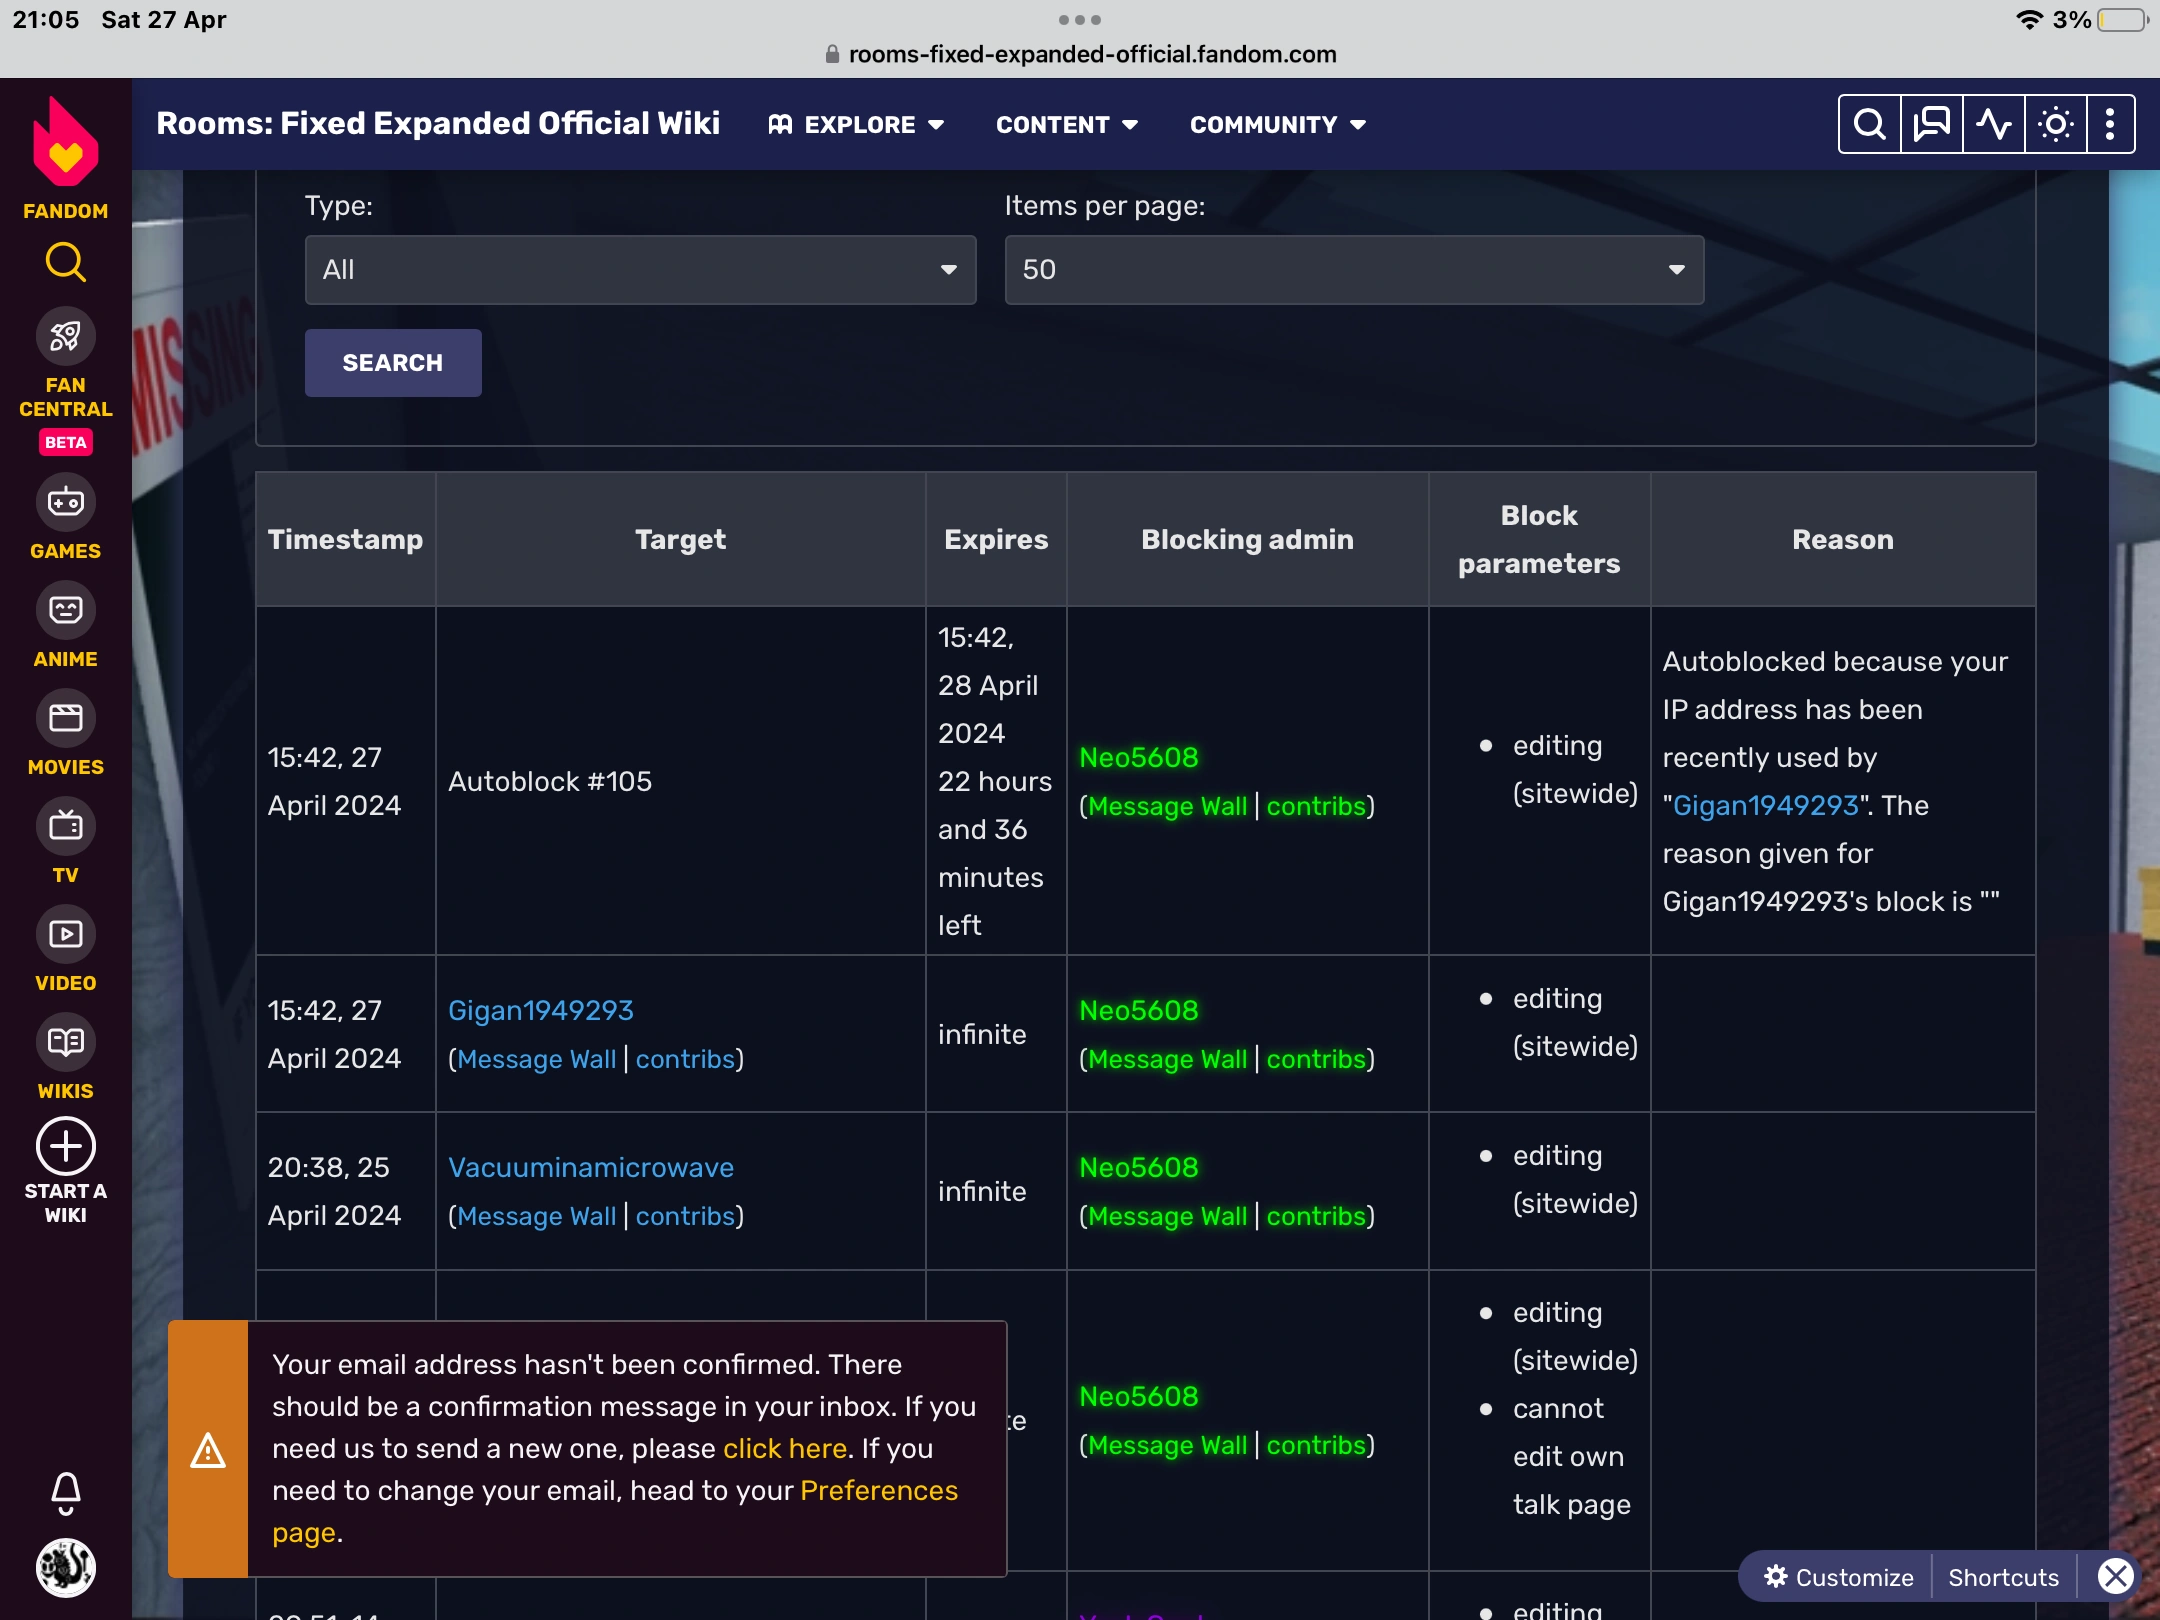Open the wiki search icon in header
This screenshot has width=2160, height=1620.
1869,125
